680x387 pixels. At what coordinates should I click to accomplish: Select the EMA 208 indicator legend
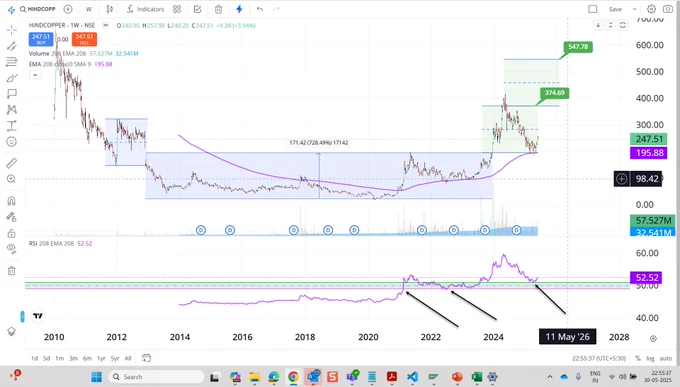70,64
